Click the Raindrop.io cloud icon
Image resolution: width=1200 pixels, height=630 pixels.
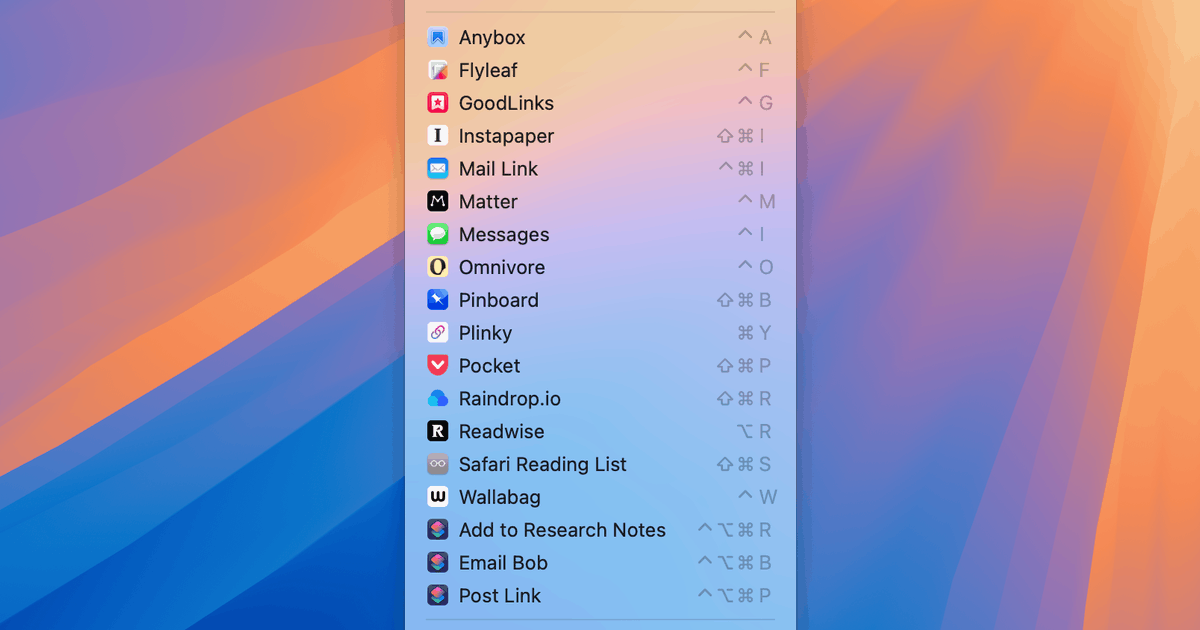438,399
